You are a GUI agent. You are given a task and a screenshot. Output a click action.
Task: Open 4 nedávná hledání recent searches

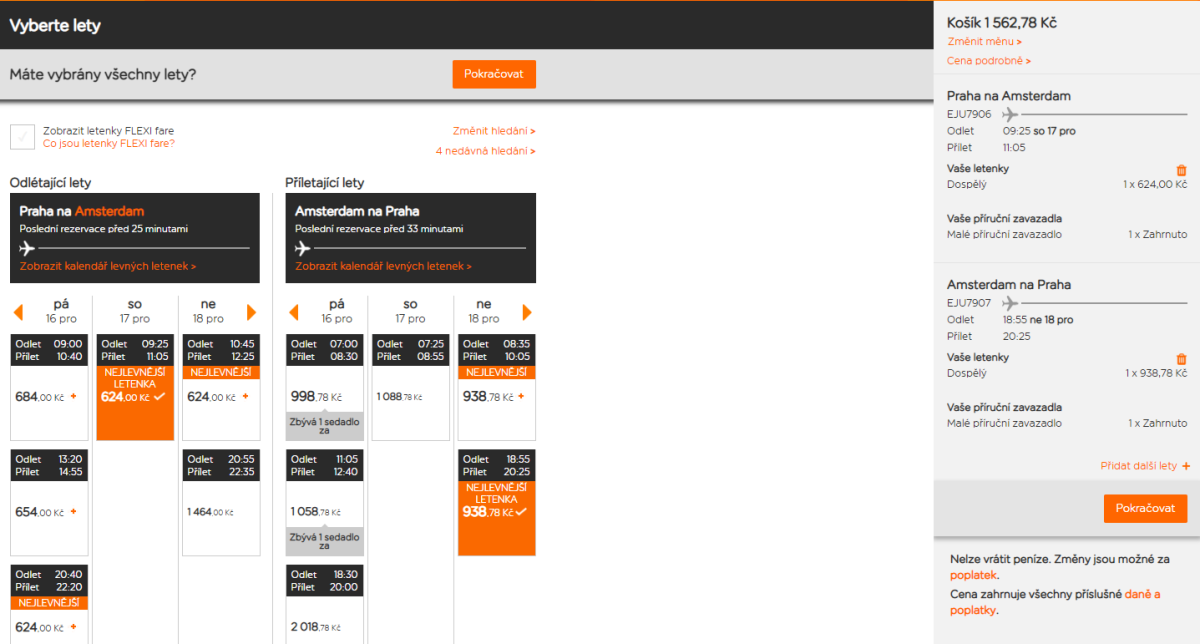[485, 151]
